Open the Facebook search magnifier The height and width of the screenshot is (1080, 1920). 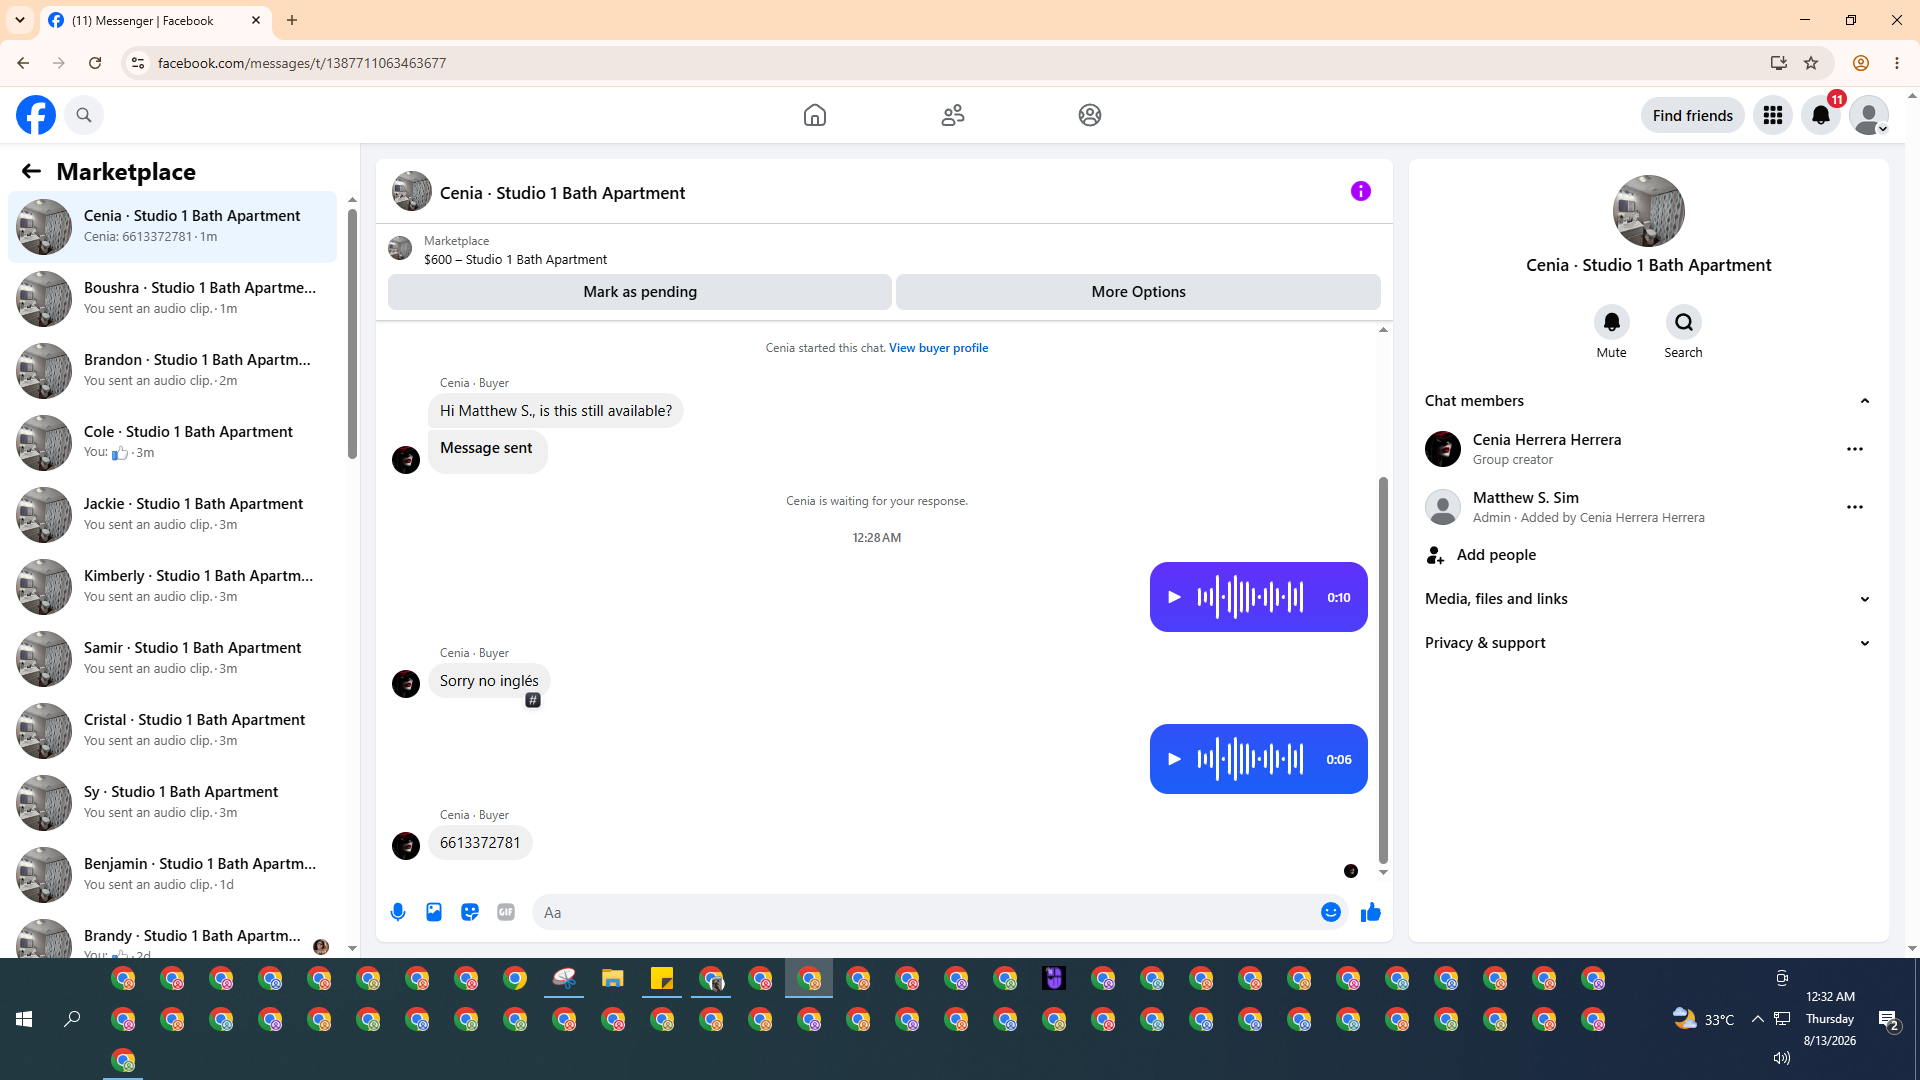[84, 115]
